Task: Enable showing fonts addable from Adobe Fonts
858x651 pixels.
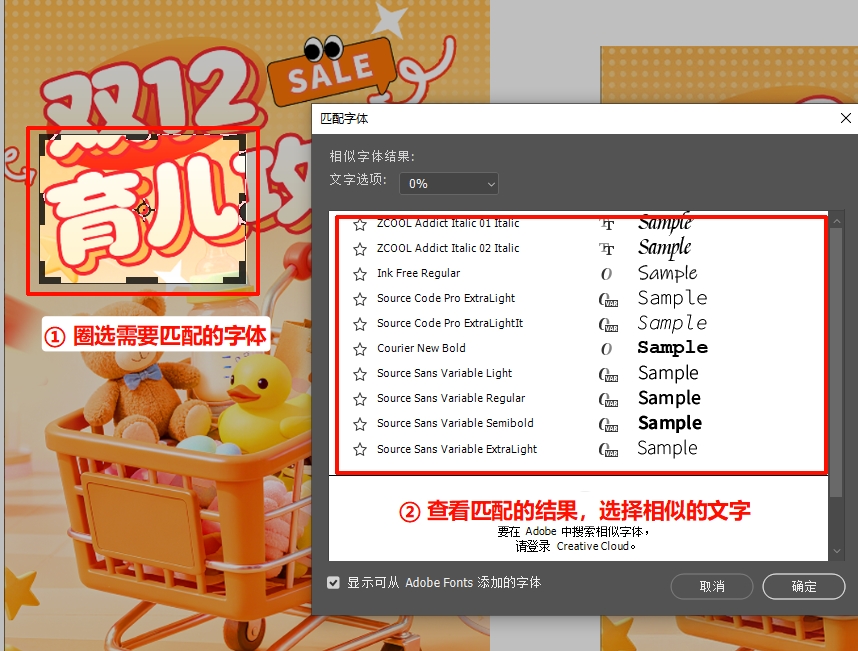Action: 333,581
